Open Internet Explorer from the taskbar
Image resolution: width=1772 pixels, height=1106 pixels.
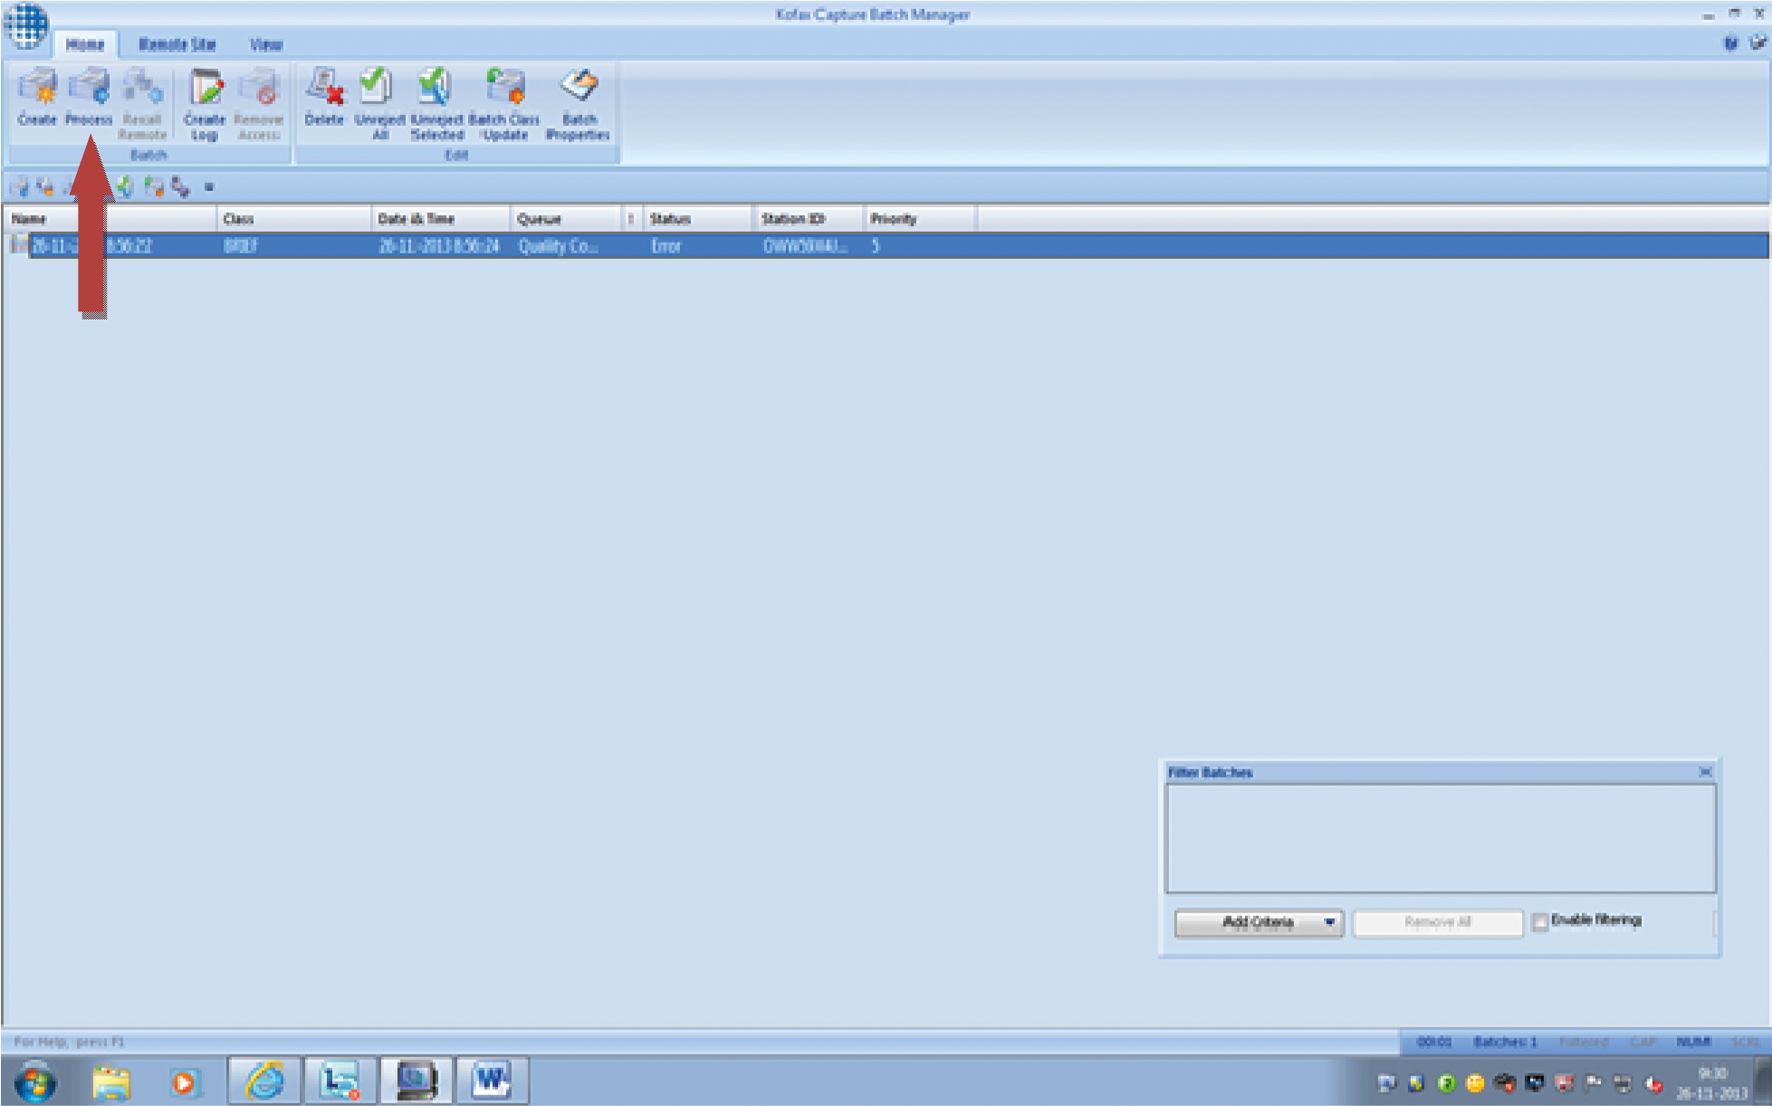tap(264, 1081)
